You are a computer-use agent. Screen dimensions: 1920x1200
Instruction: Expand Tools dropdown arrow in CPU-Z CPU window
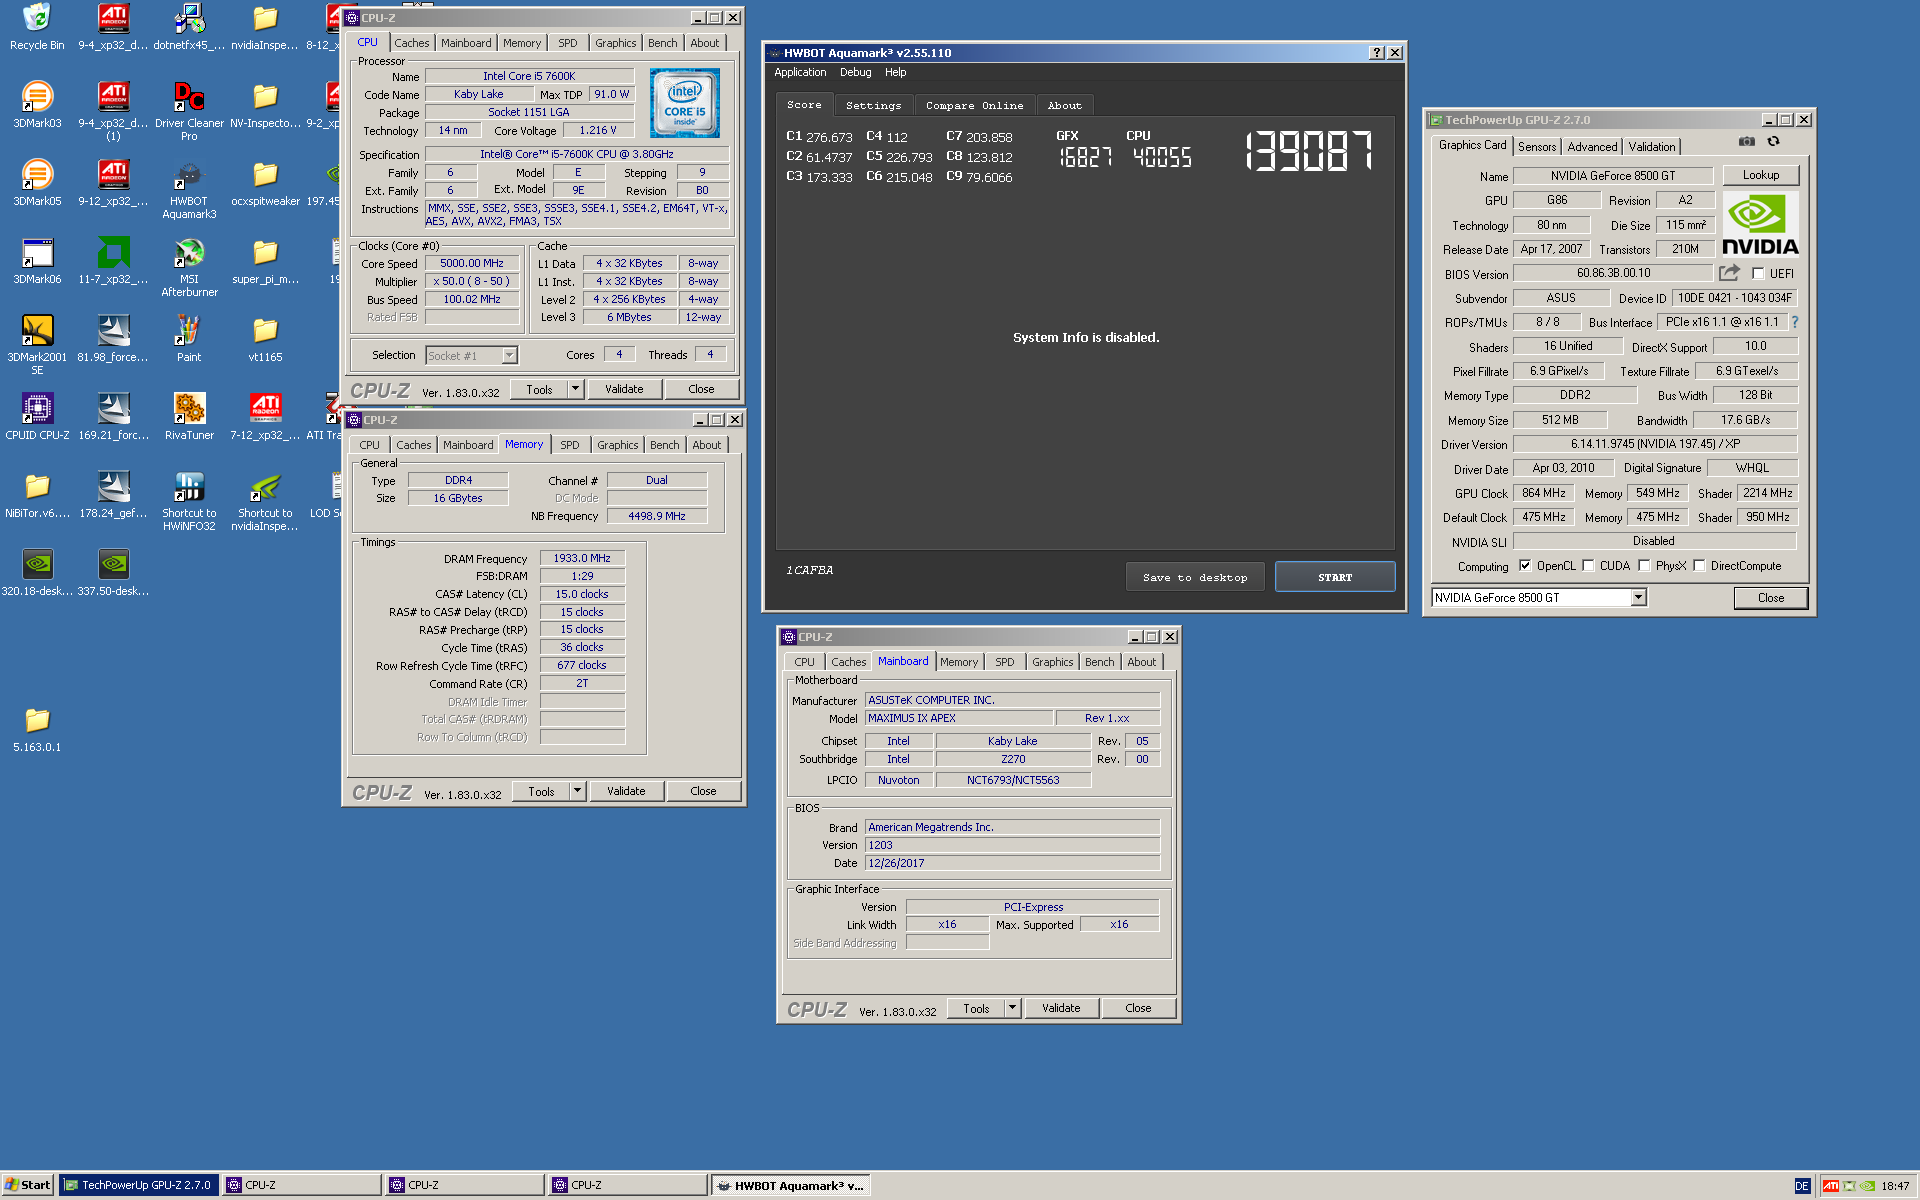point(575,389)
